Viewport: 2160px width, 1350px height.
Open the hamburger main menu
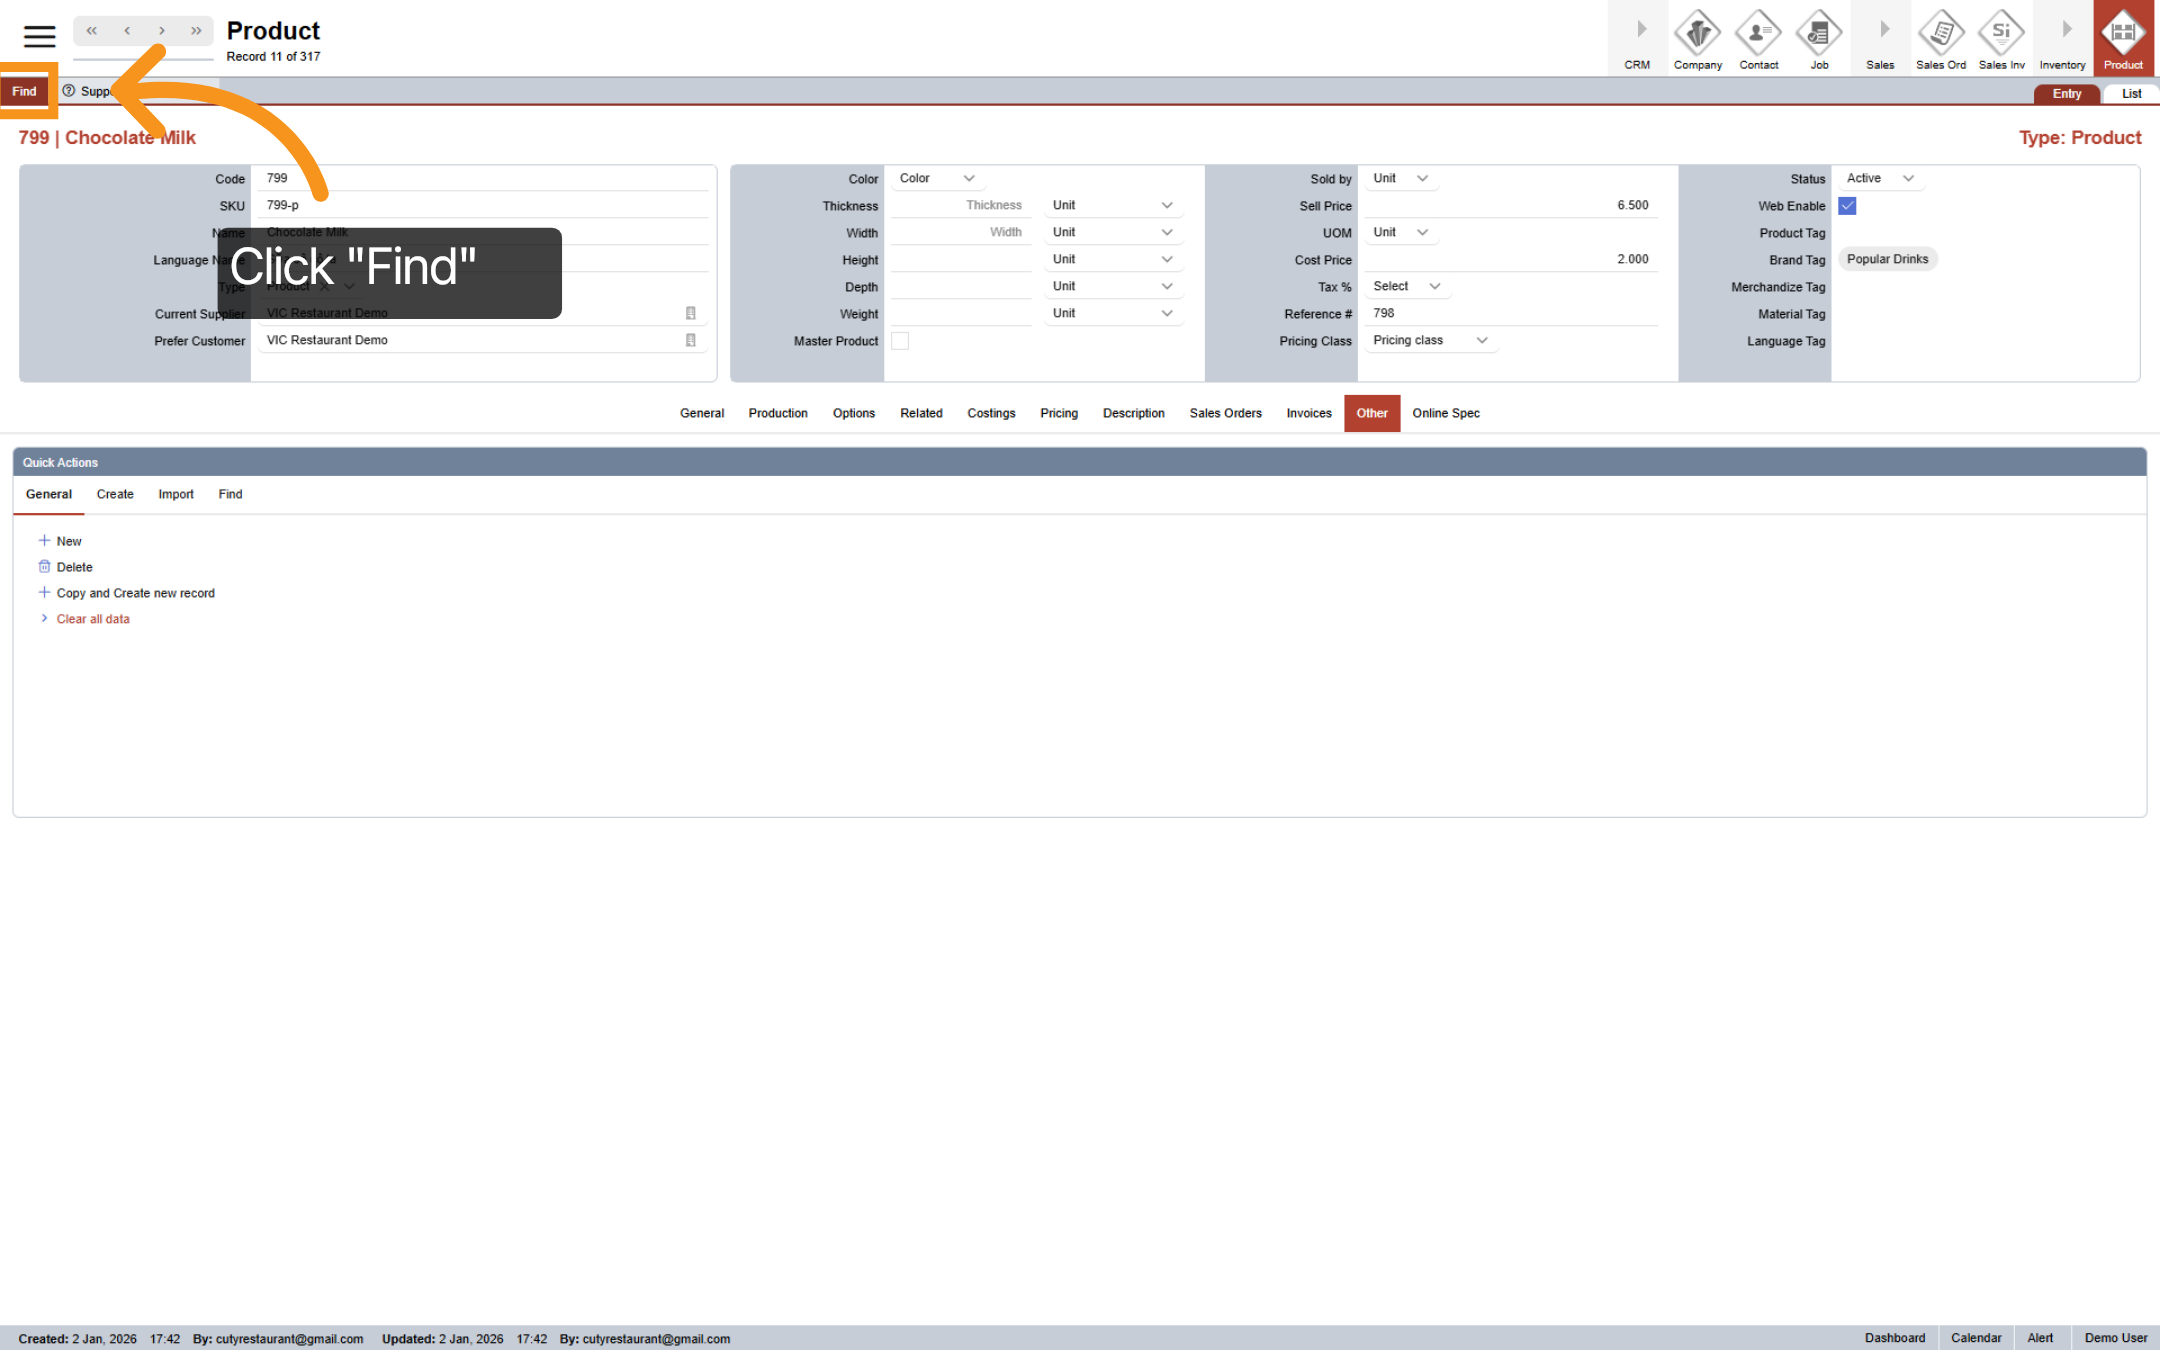(x=39, y=37)
